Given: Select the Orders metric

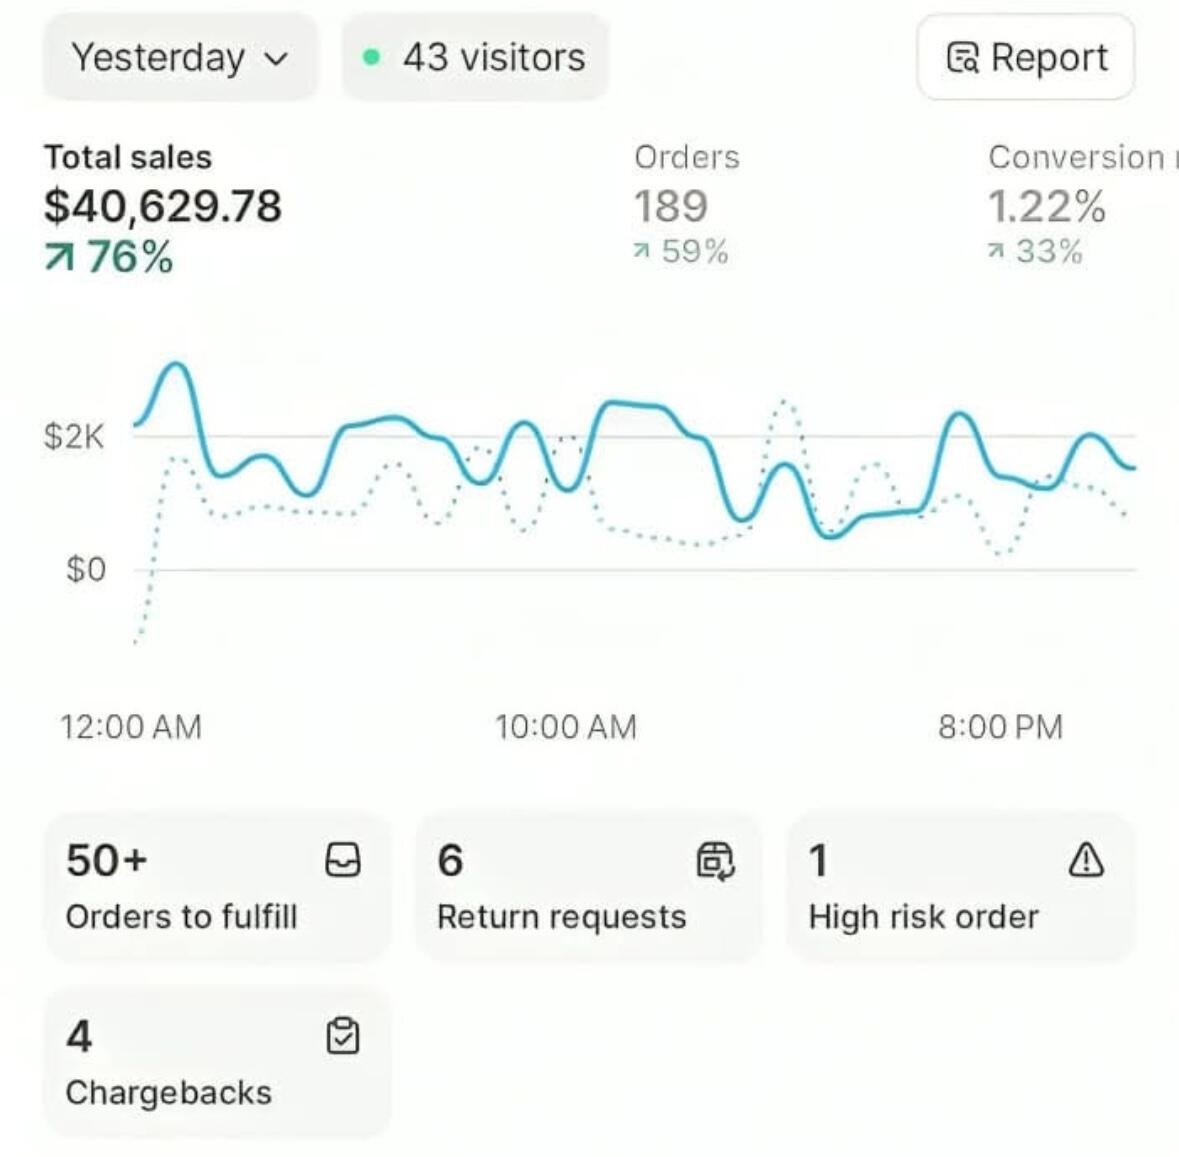Looking at the screenshot, I should (x=686, y=205).
